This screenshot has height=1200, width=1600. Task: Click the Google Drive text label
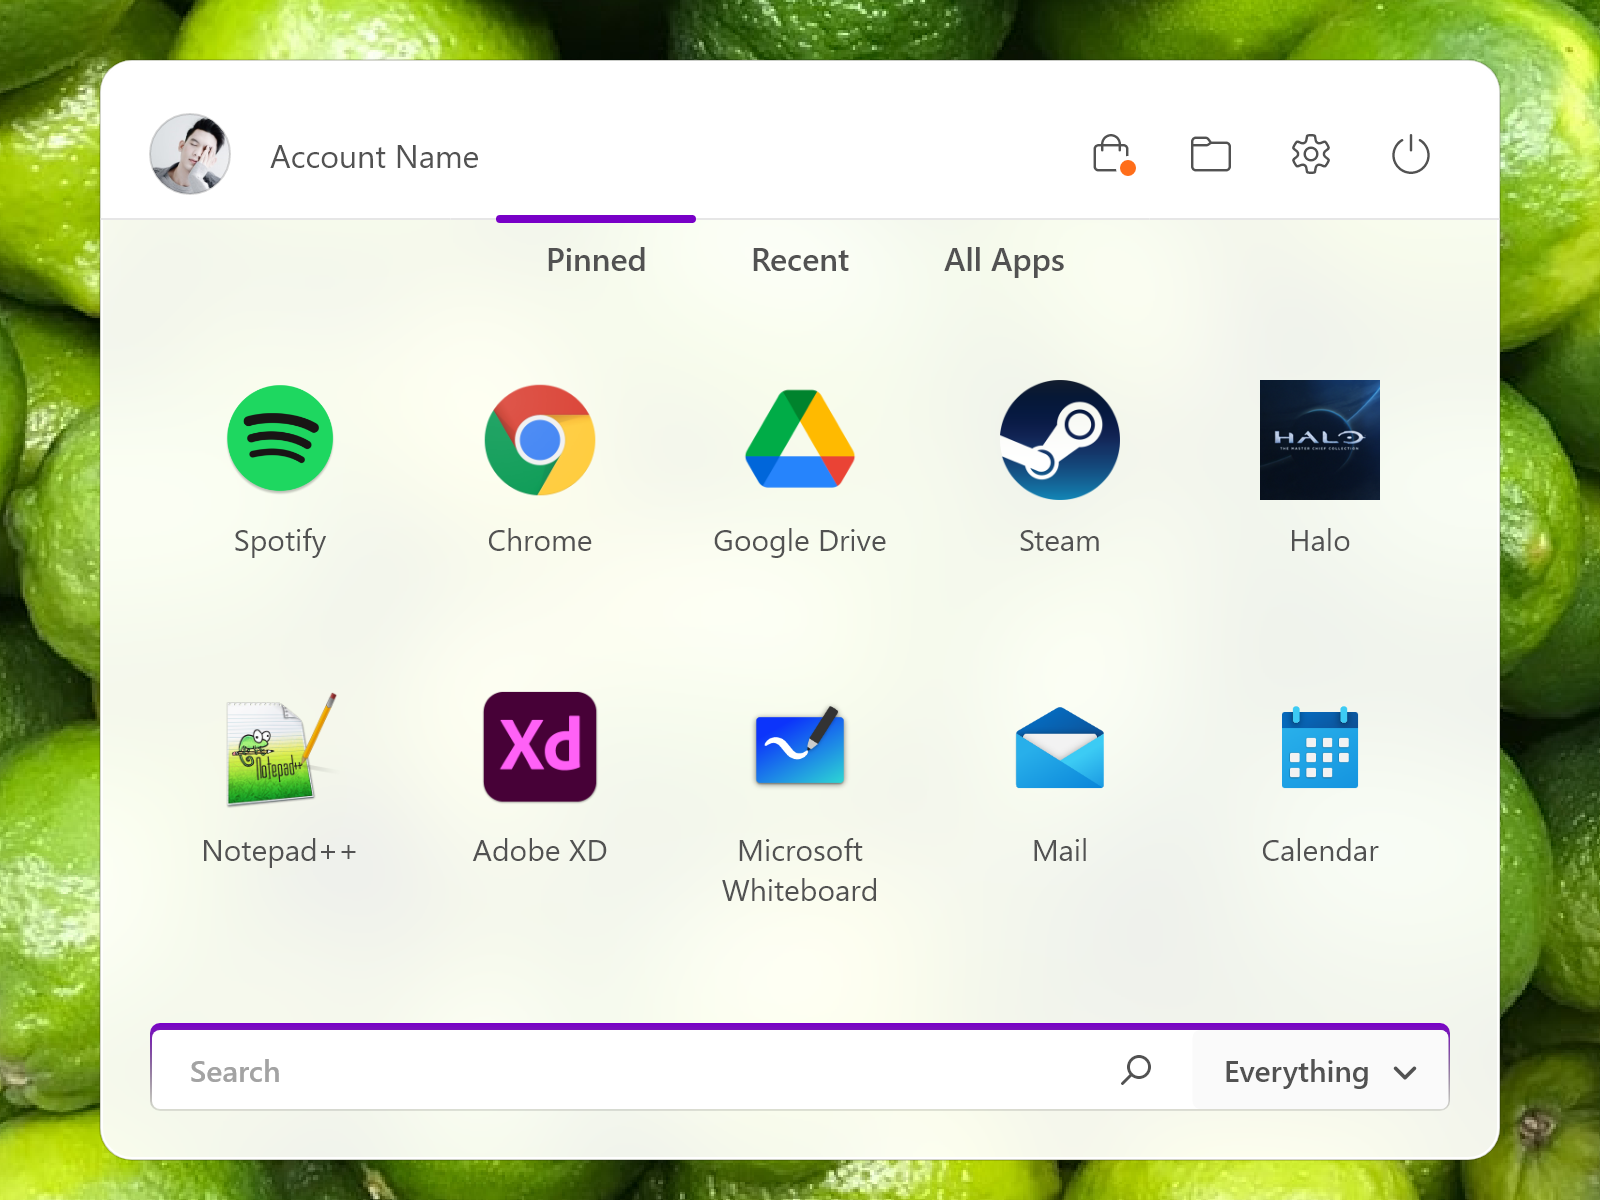click(800, 542)
